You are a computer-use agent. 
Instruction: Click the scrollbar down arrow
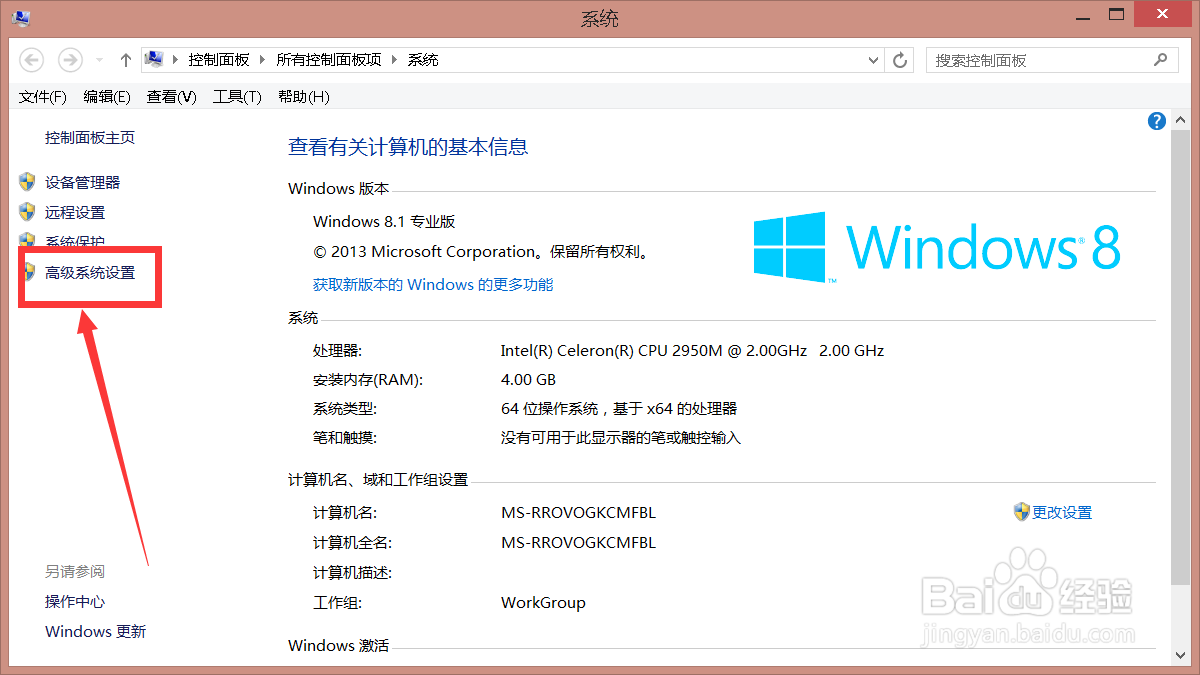tap(1182, 655)
